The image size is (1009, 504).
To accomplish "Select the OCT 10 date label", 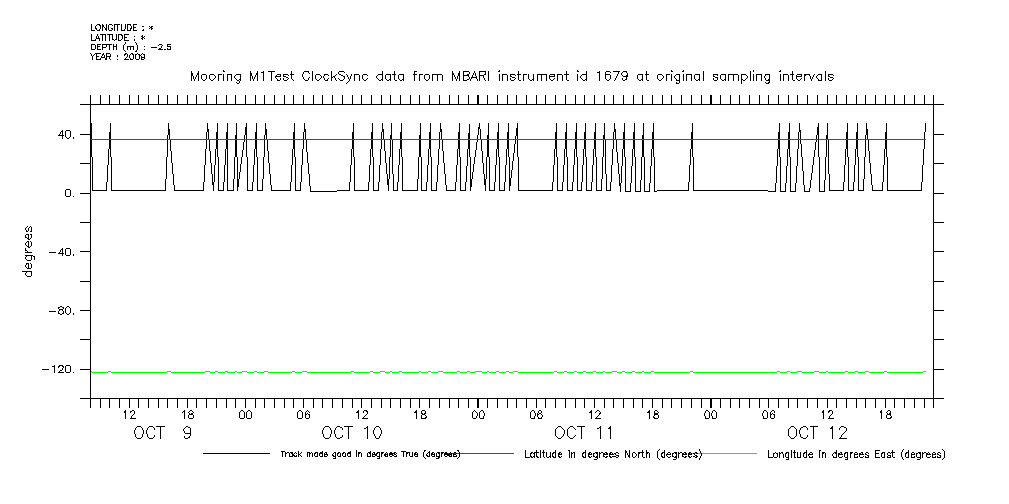I will (x=351, y=433).
